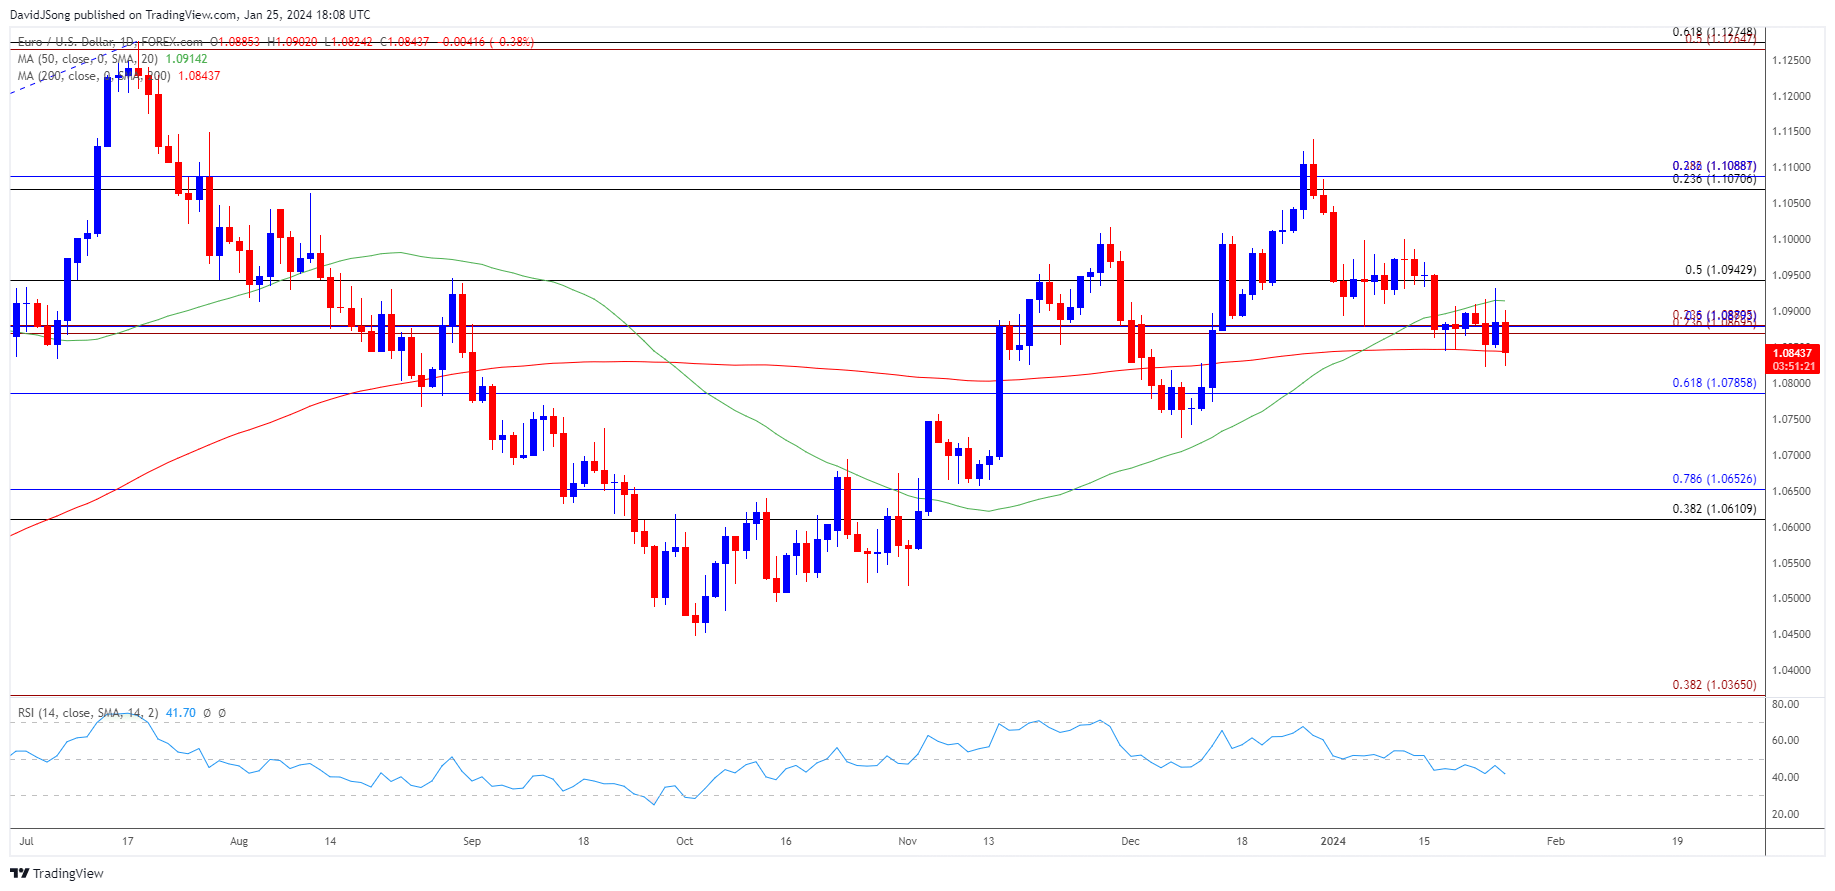The width and height of the screenshot is (1835, 891).
Task: Click the 14 date label after Aug
Action: tap(330, 842)
